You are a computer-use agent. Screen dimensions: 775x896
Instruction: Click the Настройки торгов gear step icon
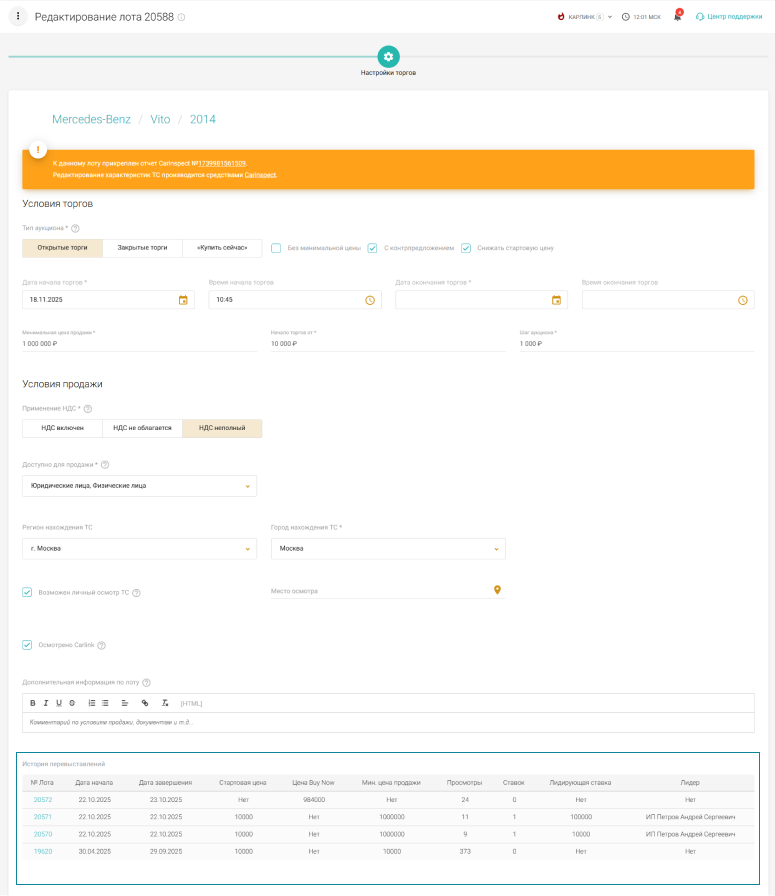(388, 56)
